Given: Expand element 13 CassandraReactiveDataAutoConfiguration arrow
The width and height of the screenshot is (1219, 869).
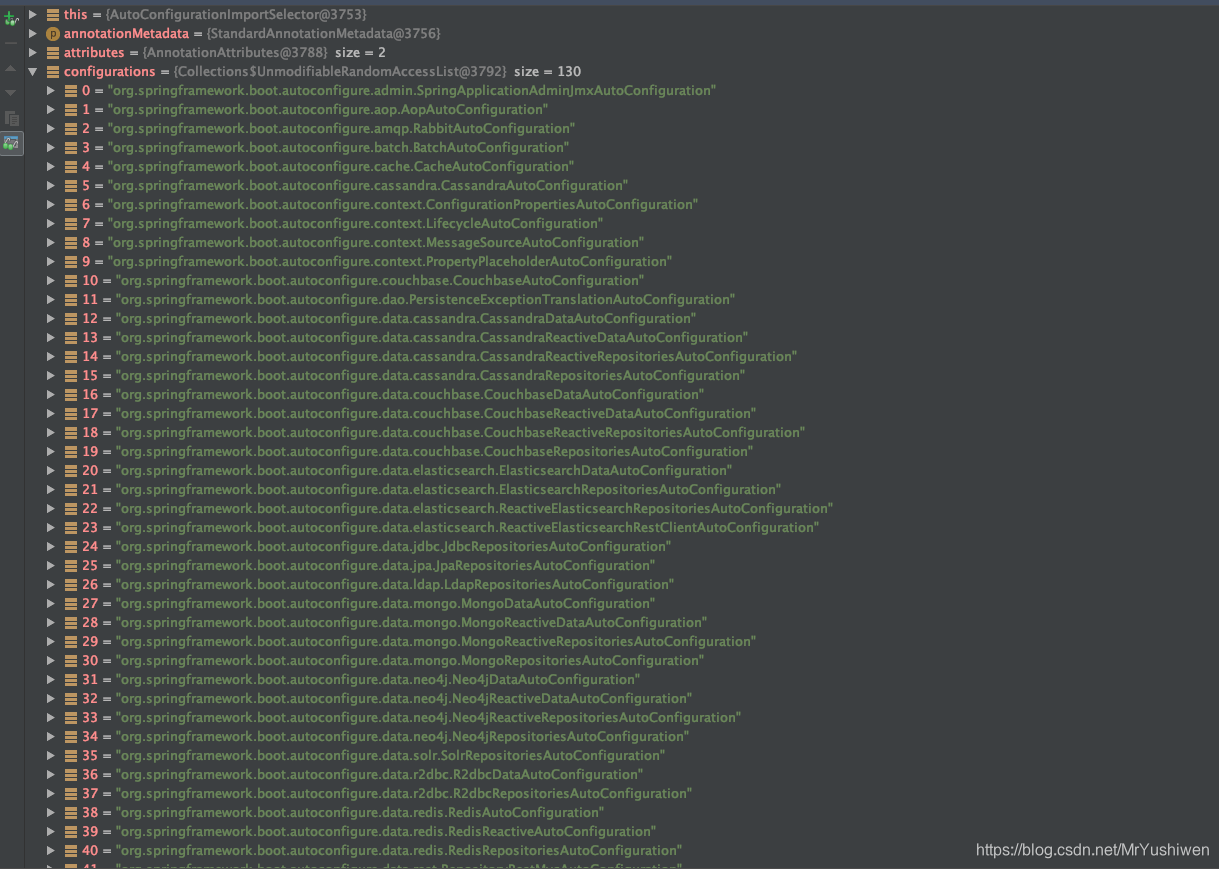Looking at the screenshot, I should (x=51, y=338).
